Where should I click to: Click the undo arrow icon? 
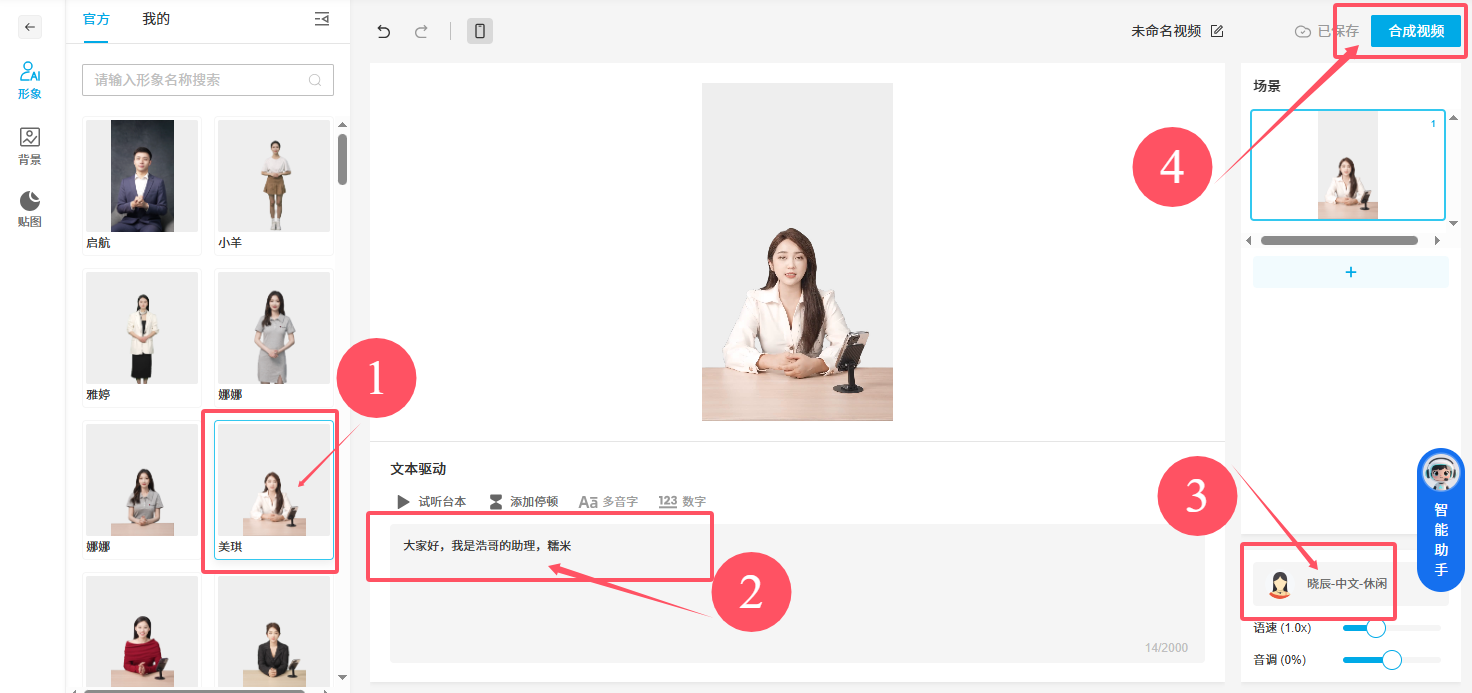[x=383, y=31]
